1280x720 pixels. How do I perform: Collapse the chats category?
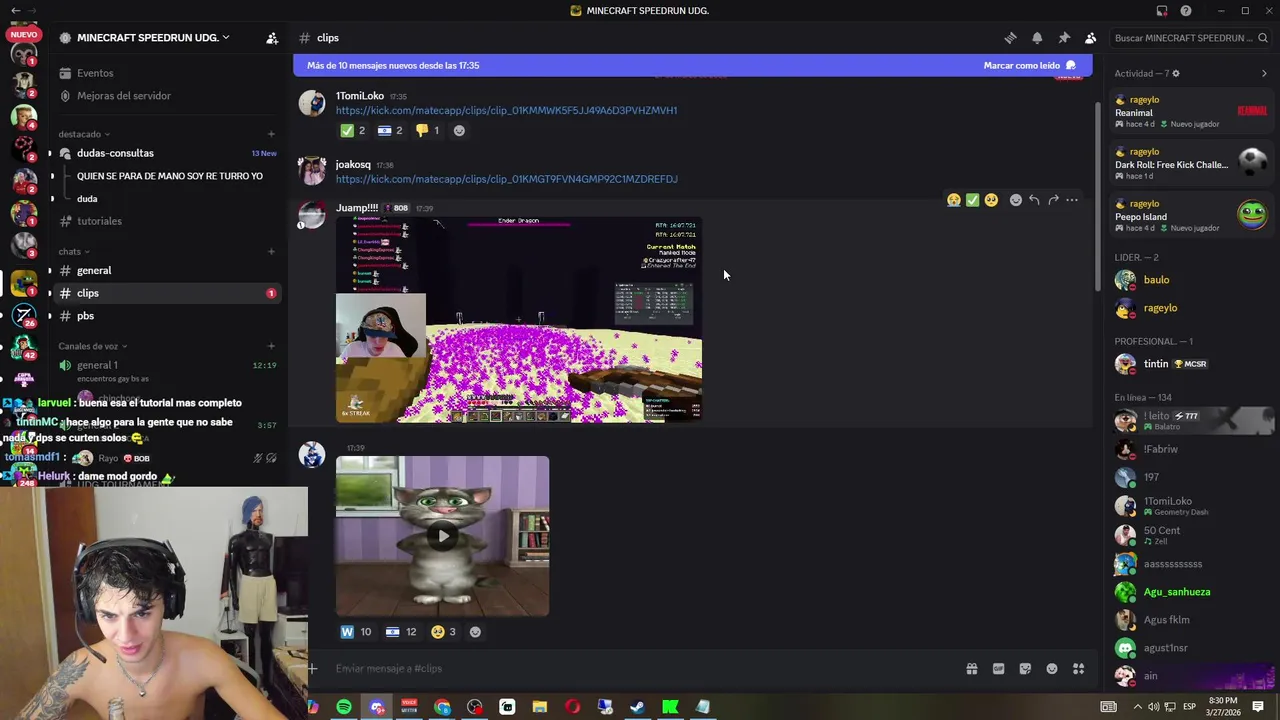[74, 252]
